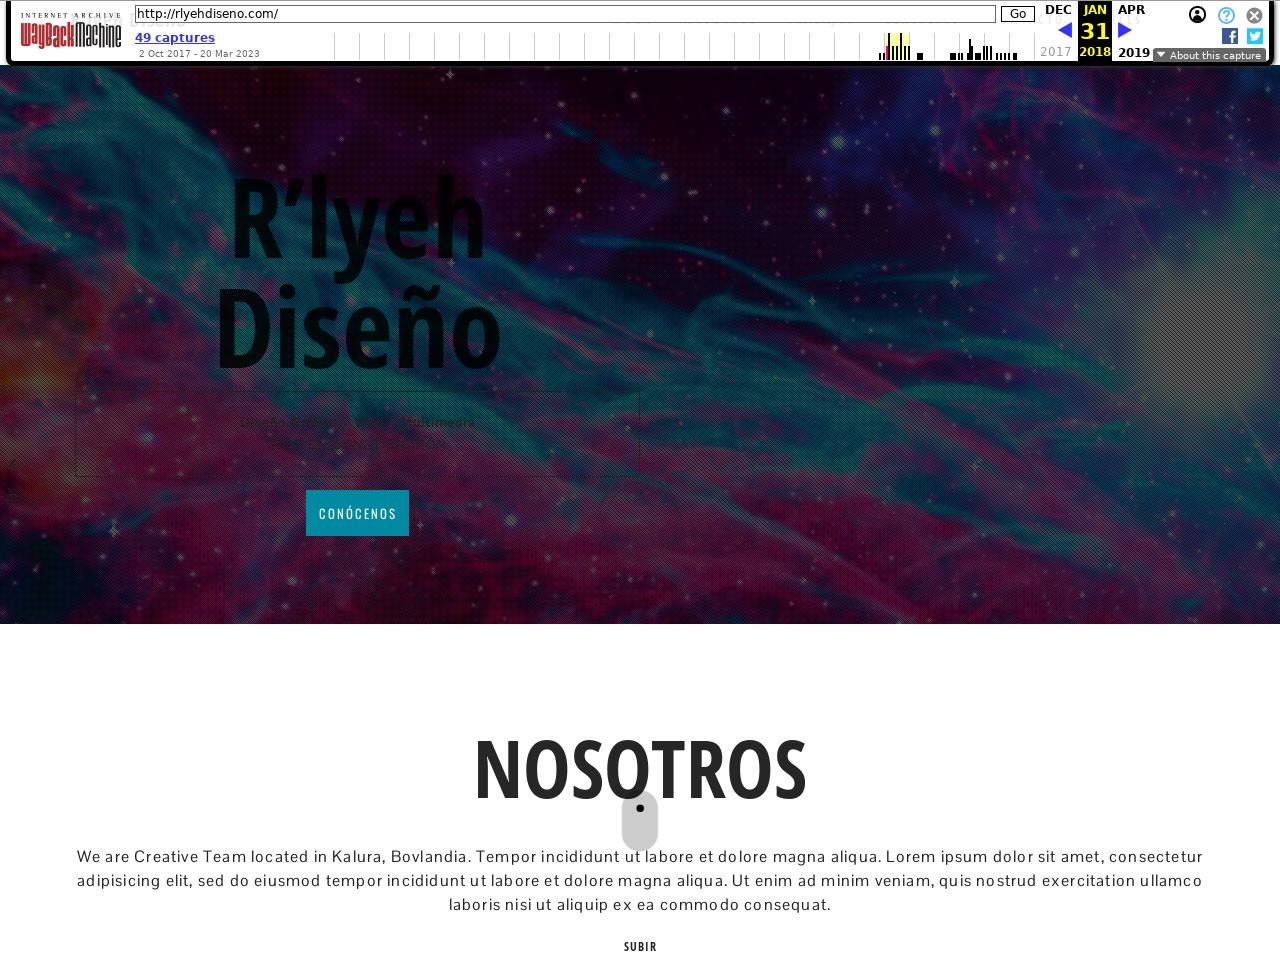
Task: Open the user account icon
Action: click(1197, 15)
